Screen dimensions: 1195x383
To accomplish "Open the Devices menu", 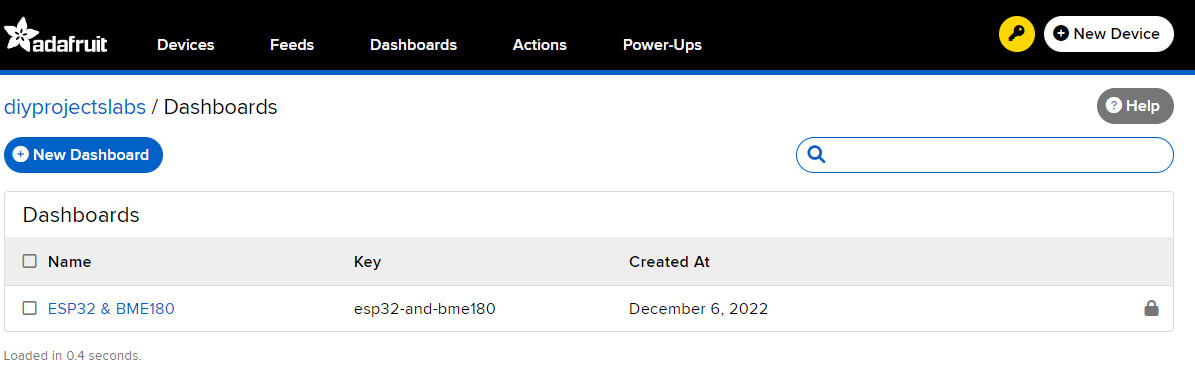I will pyautogui.click(x=185, y=45).
